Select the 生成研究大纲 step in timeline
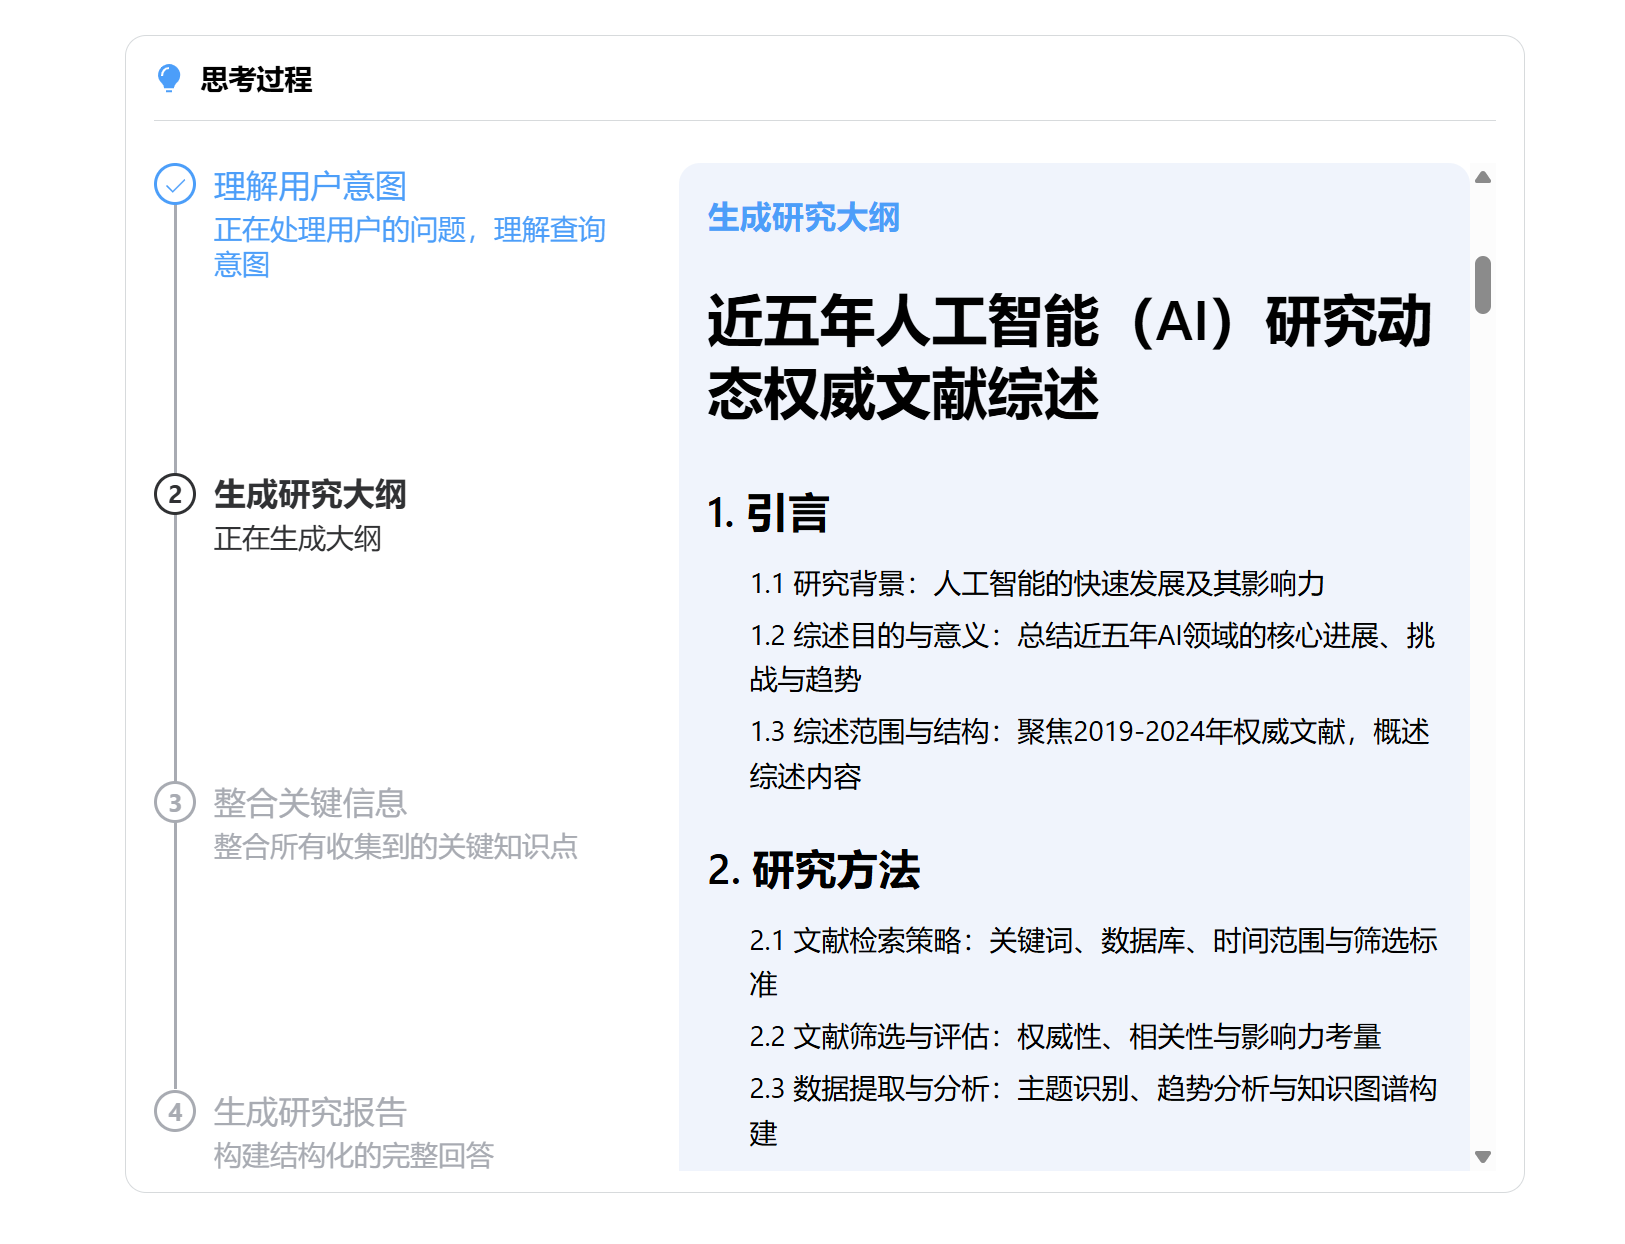1625x1244 pixels. click(310, 494)
